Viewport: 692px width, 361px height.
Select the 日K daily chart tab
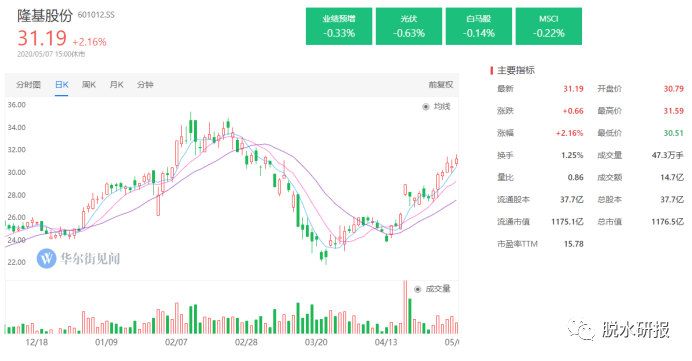(61, 84)
